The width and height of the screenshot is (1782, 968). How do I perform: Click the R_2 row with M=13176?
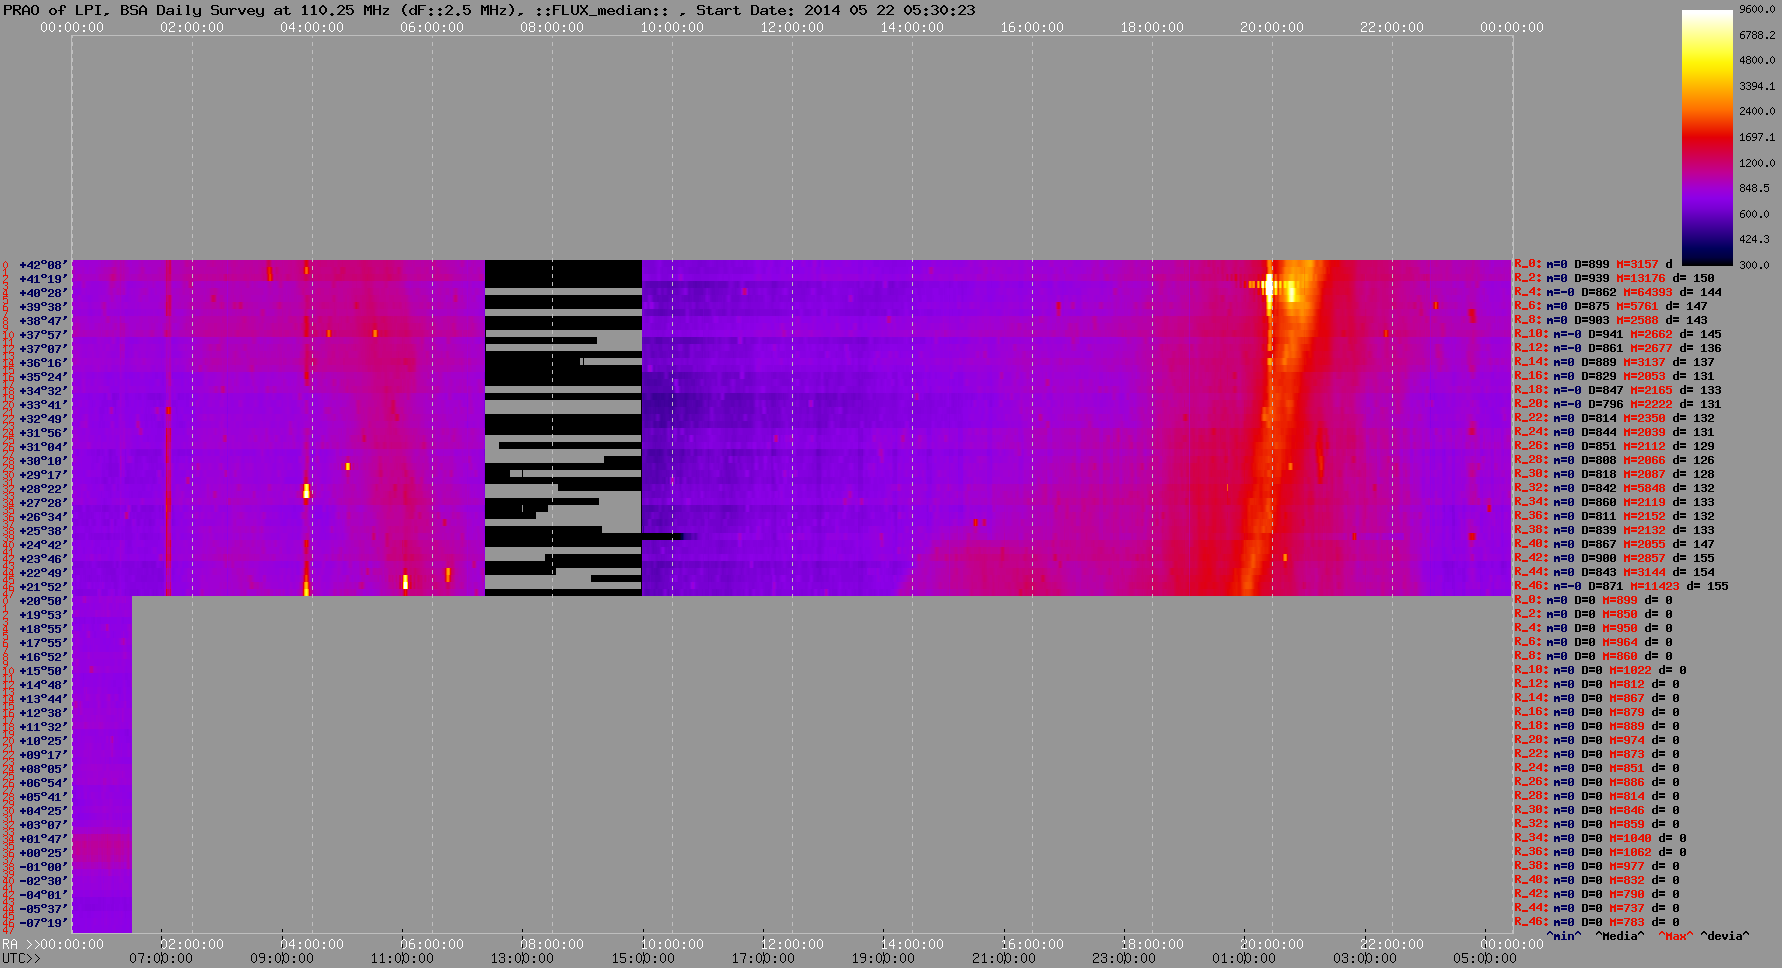tap(1614, 279)
